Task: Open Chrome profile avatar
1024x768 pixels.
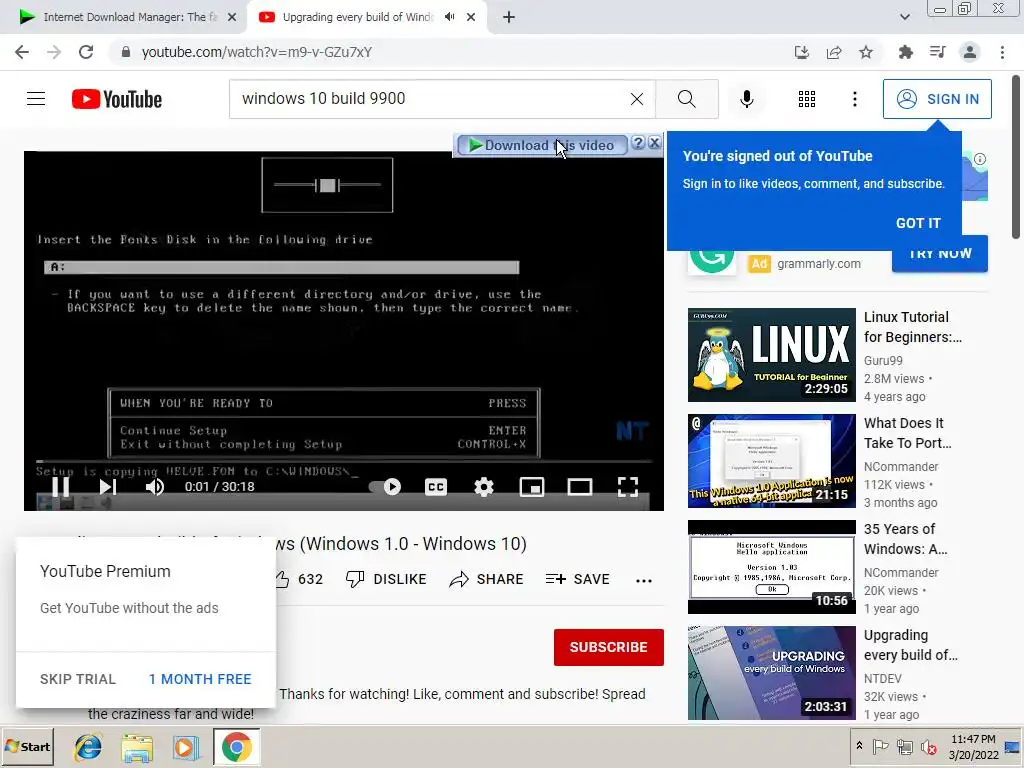Action: (970, 52)
